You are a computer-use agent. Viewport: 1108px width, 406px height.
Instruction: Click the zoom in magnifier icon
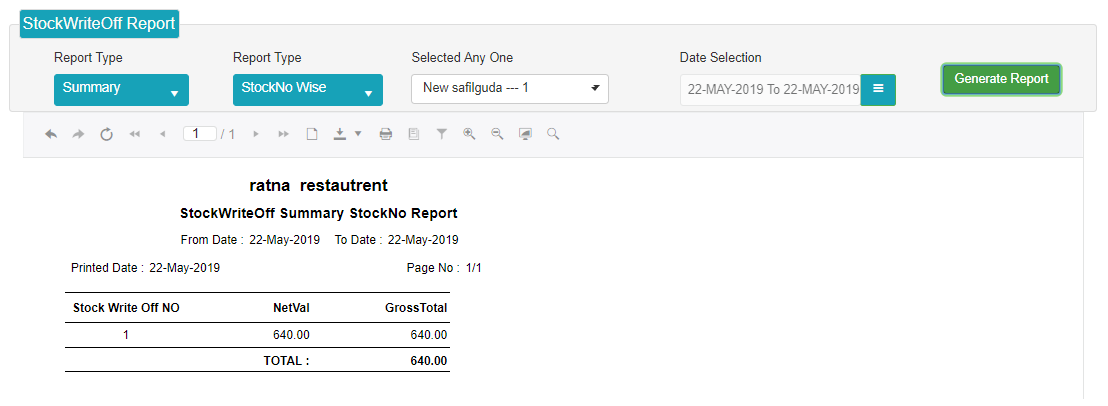pos(469,133)
